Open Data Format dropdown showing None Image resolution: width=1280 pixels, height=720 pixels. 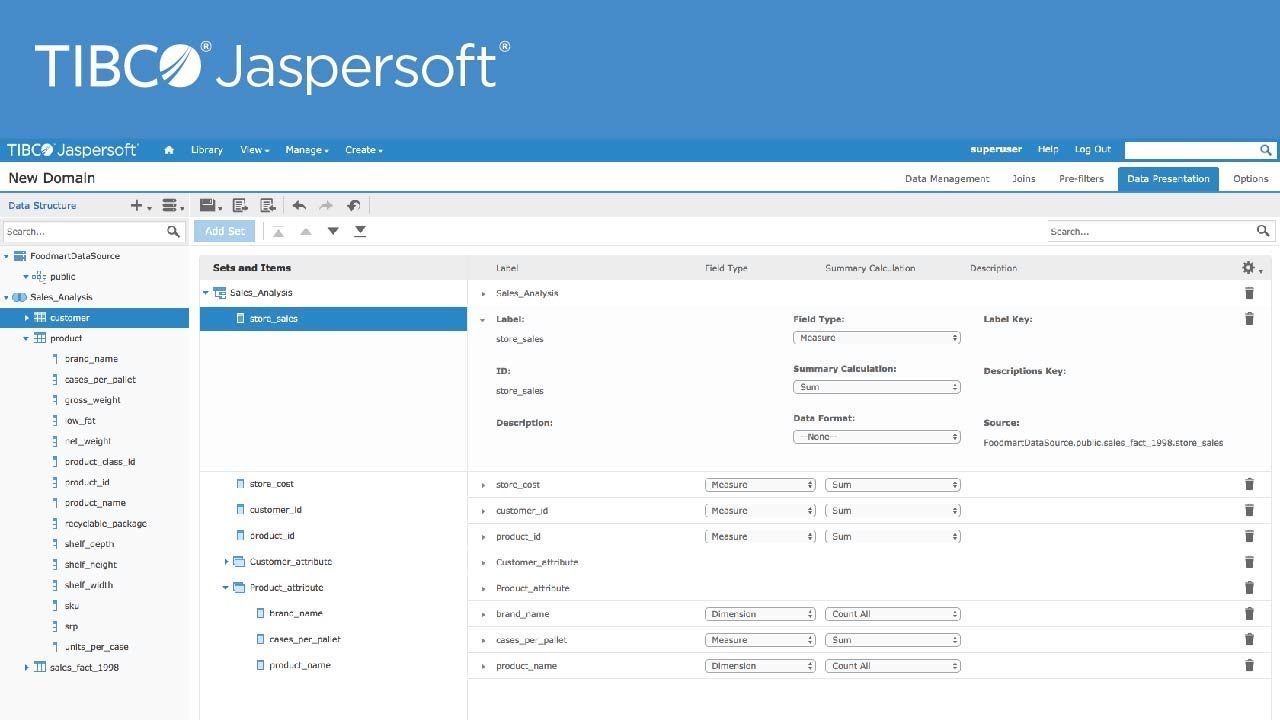tap(877, 437)
